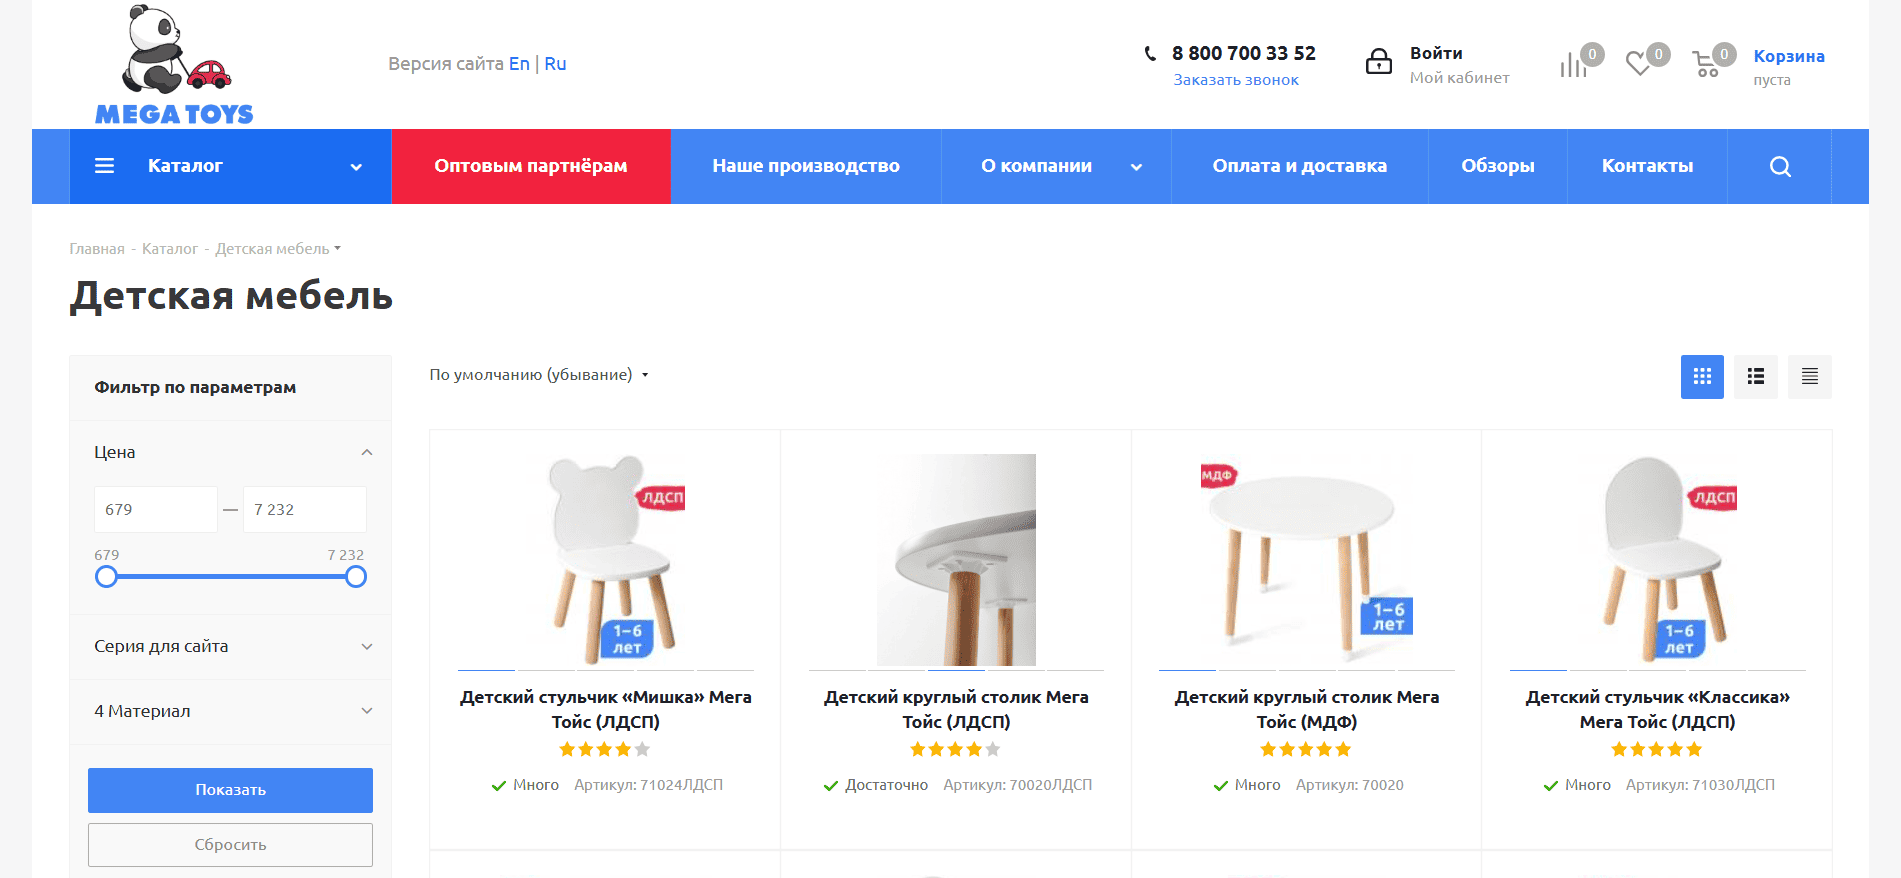Collapse the Цена filter section
1901x878 pixels.
pos(367,453)
